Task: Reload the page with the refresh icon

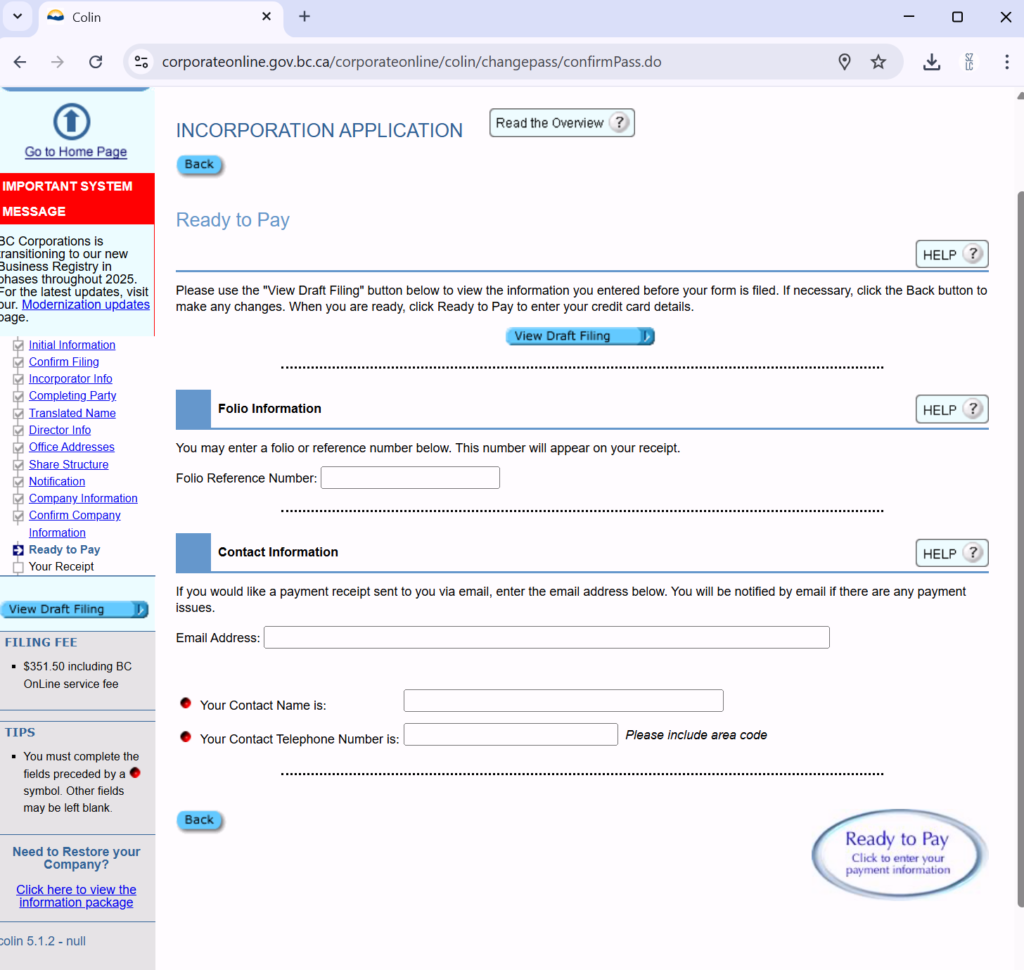Action: coord(96,62)
